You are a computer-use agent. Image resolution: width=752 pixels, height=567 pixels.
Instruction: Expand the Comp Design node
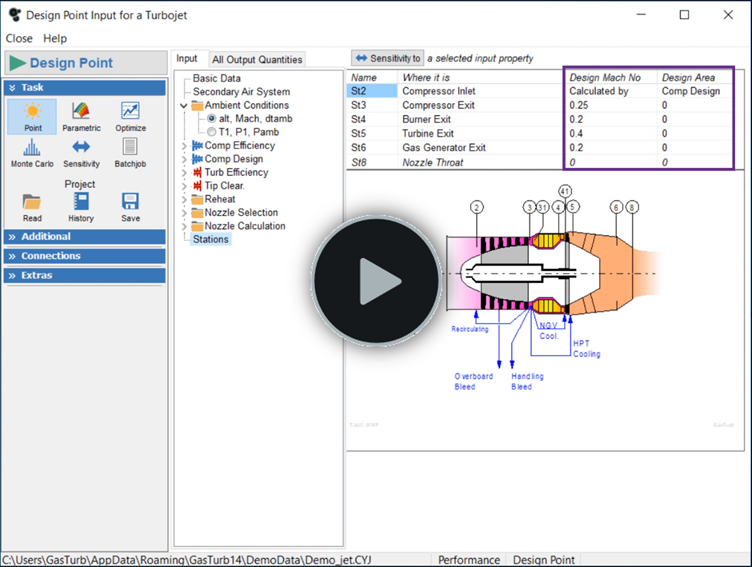pyautogui.click(x=184, y=159)
